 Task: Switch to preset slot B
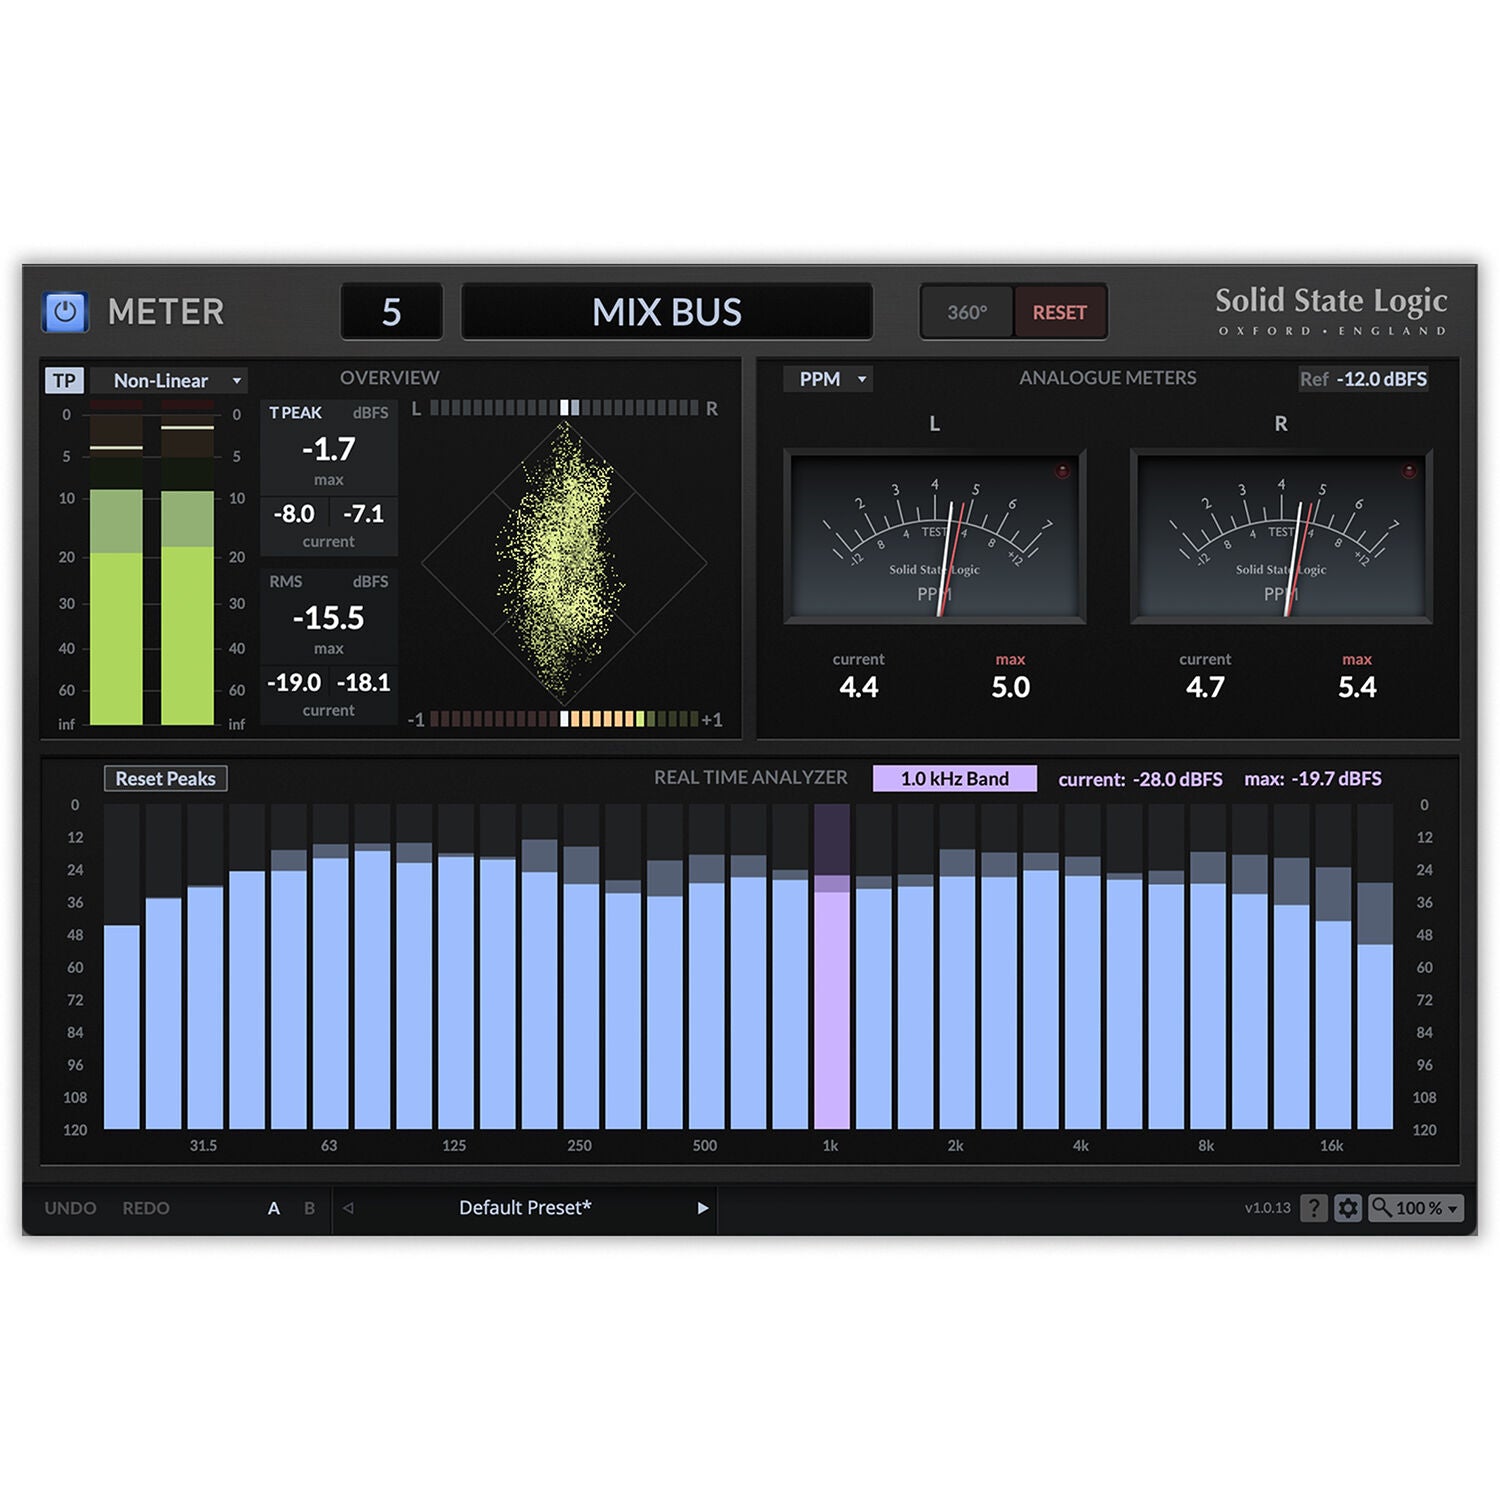[309, 1208]
